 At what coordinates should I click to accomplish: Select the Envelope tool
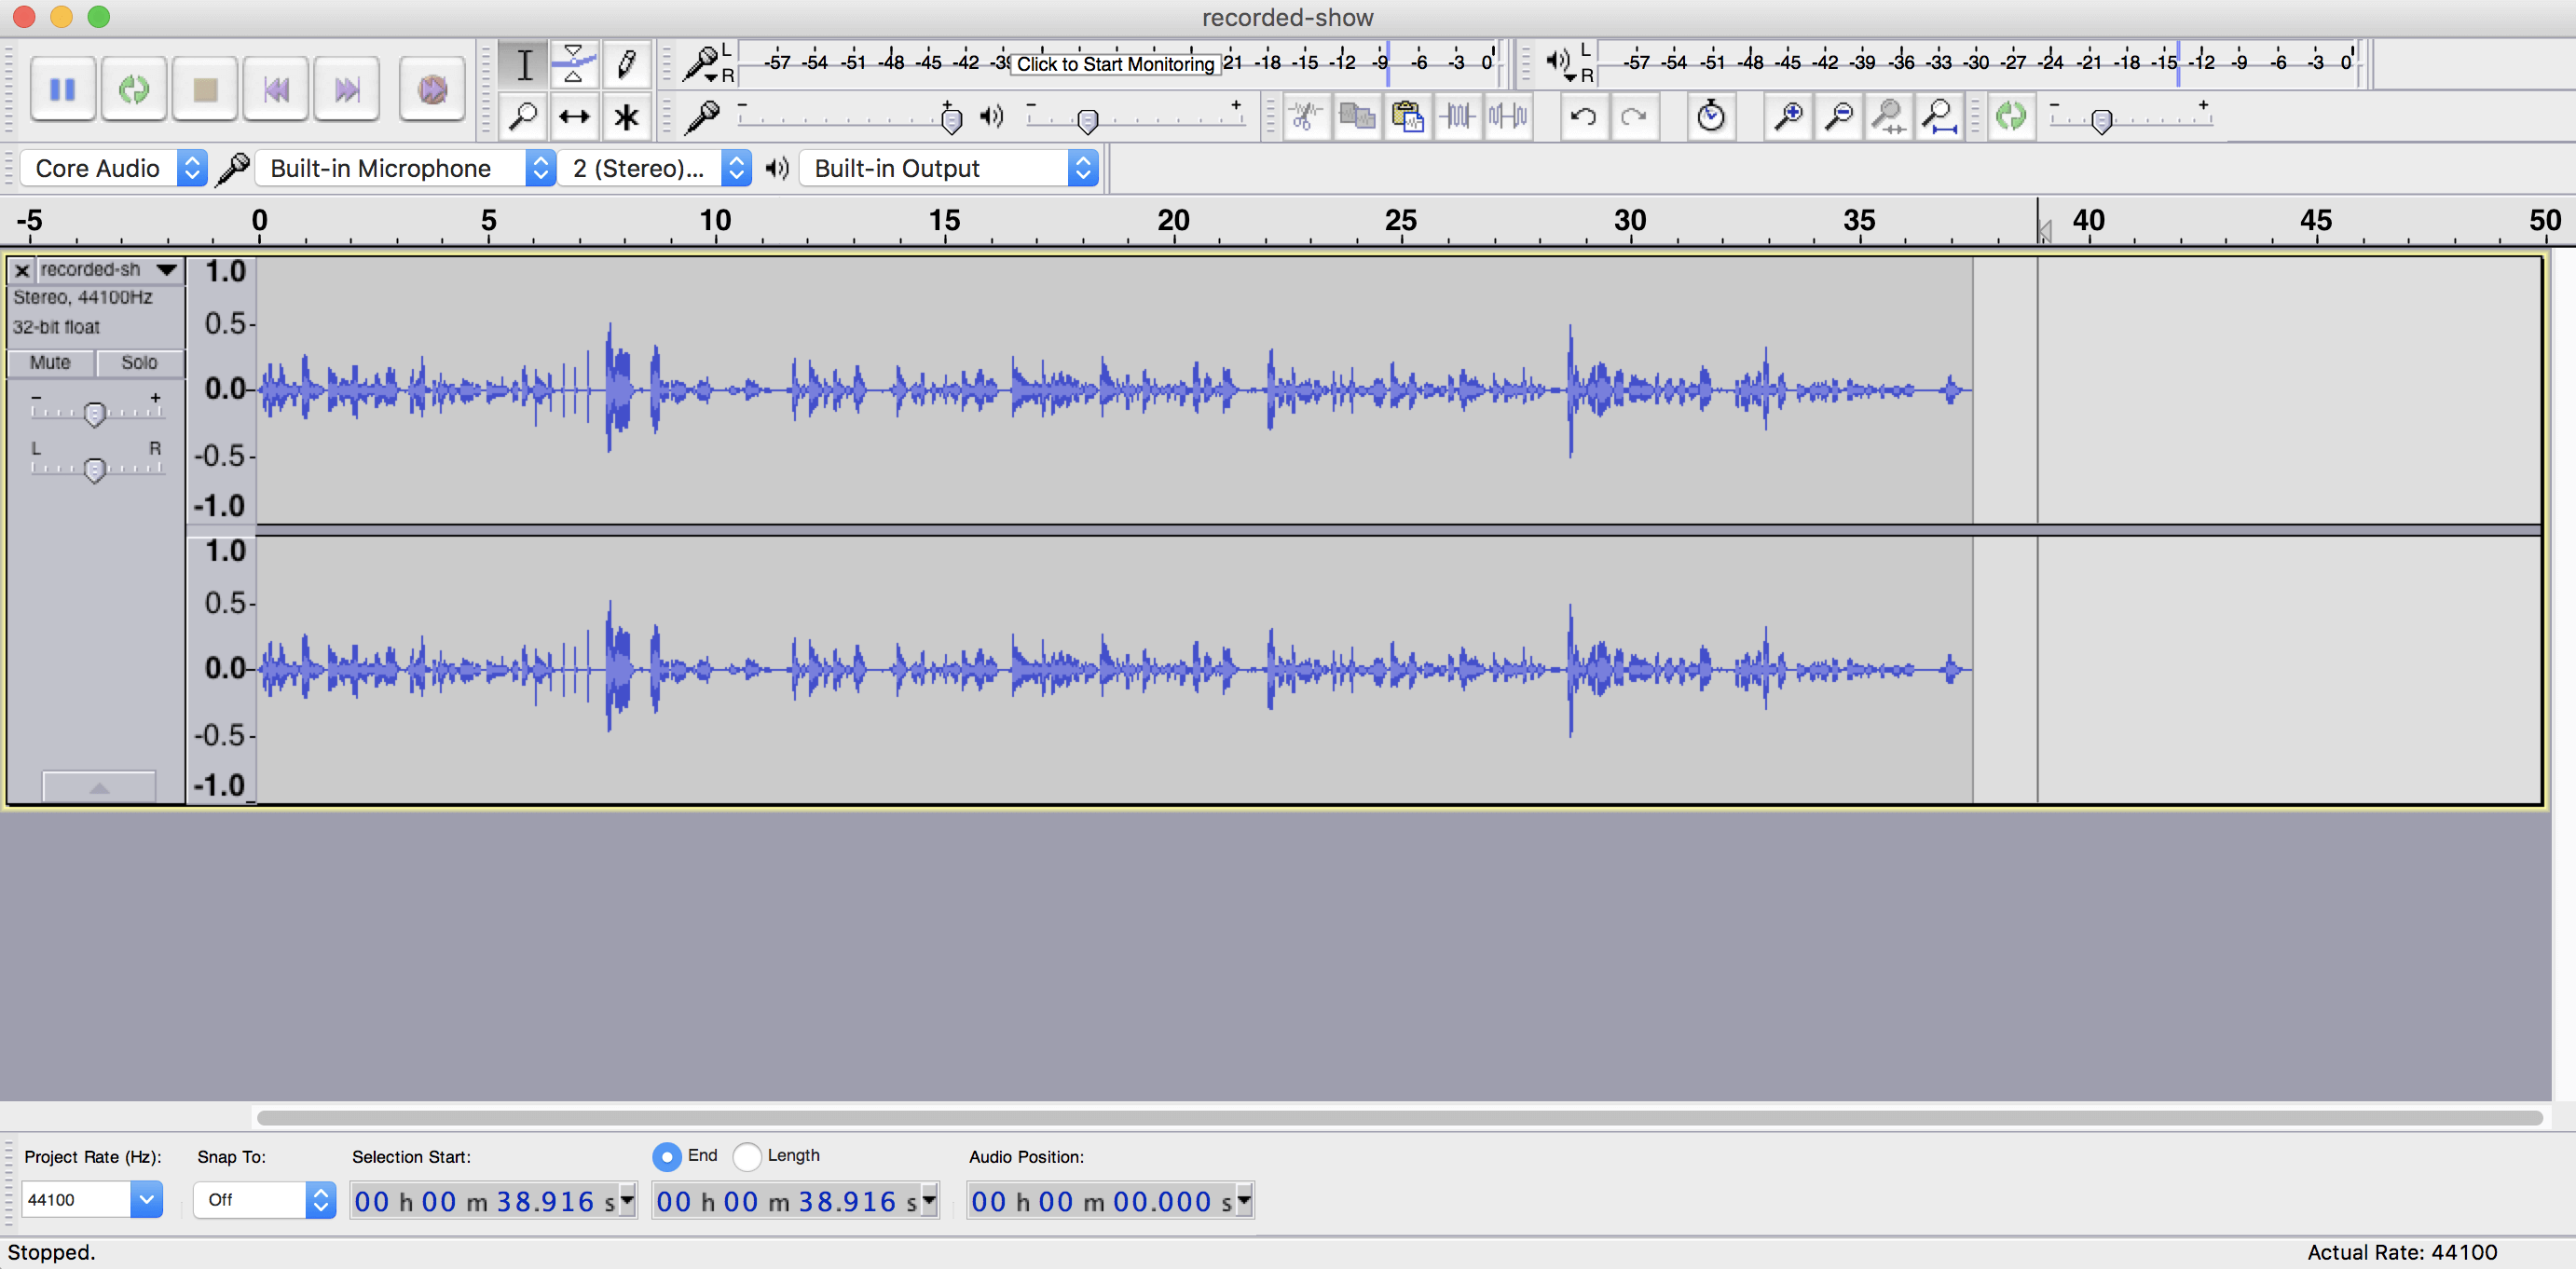pyautogui.click(x=573, y=65)
